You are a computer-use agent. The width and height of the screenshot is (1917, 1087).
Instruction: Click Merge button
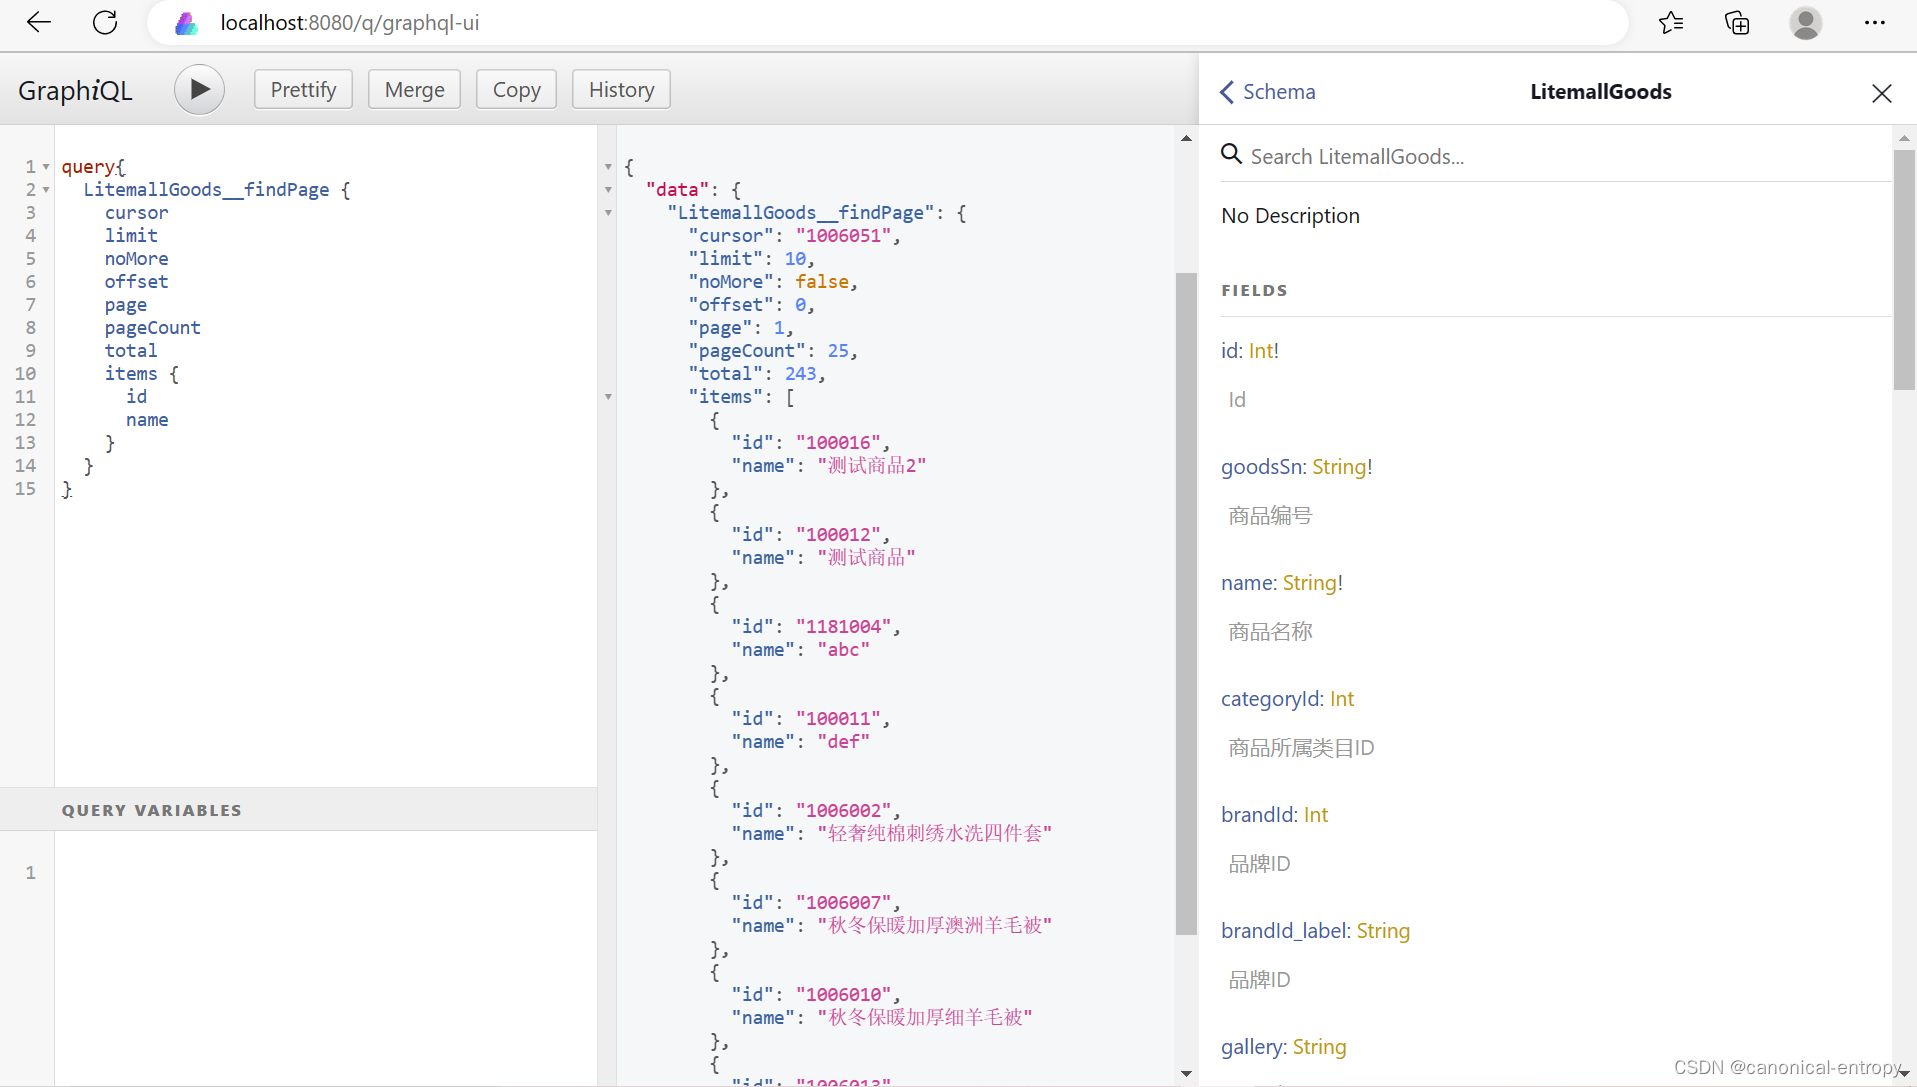coord(414,90)
